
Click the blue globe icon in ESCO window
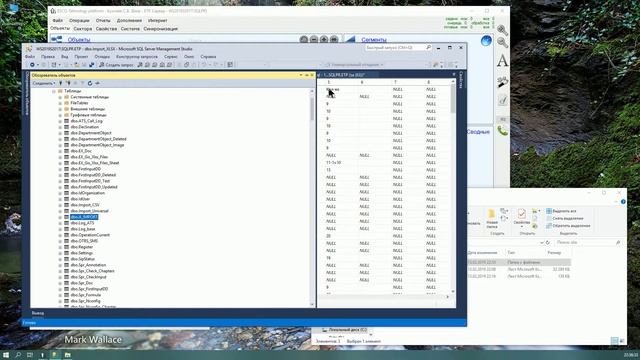coord(486,40)
